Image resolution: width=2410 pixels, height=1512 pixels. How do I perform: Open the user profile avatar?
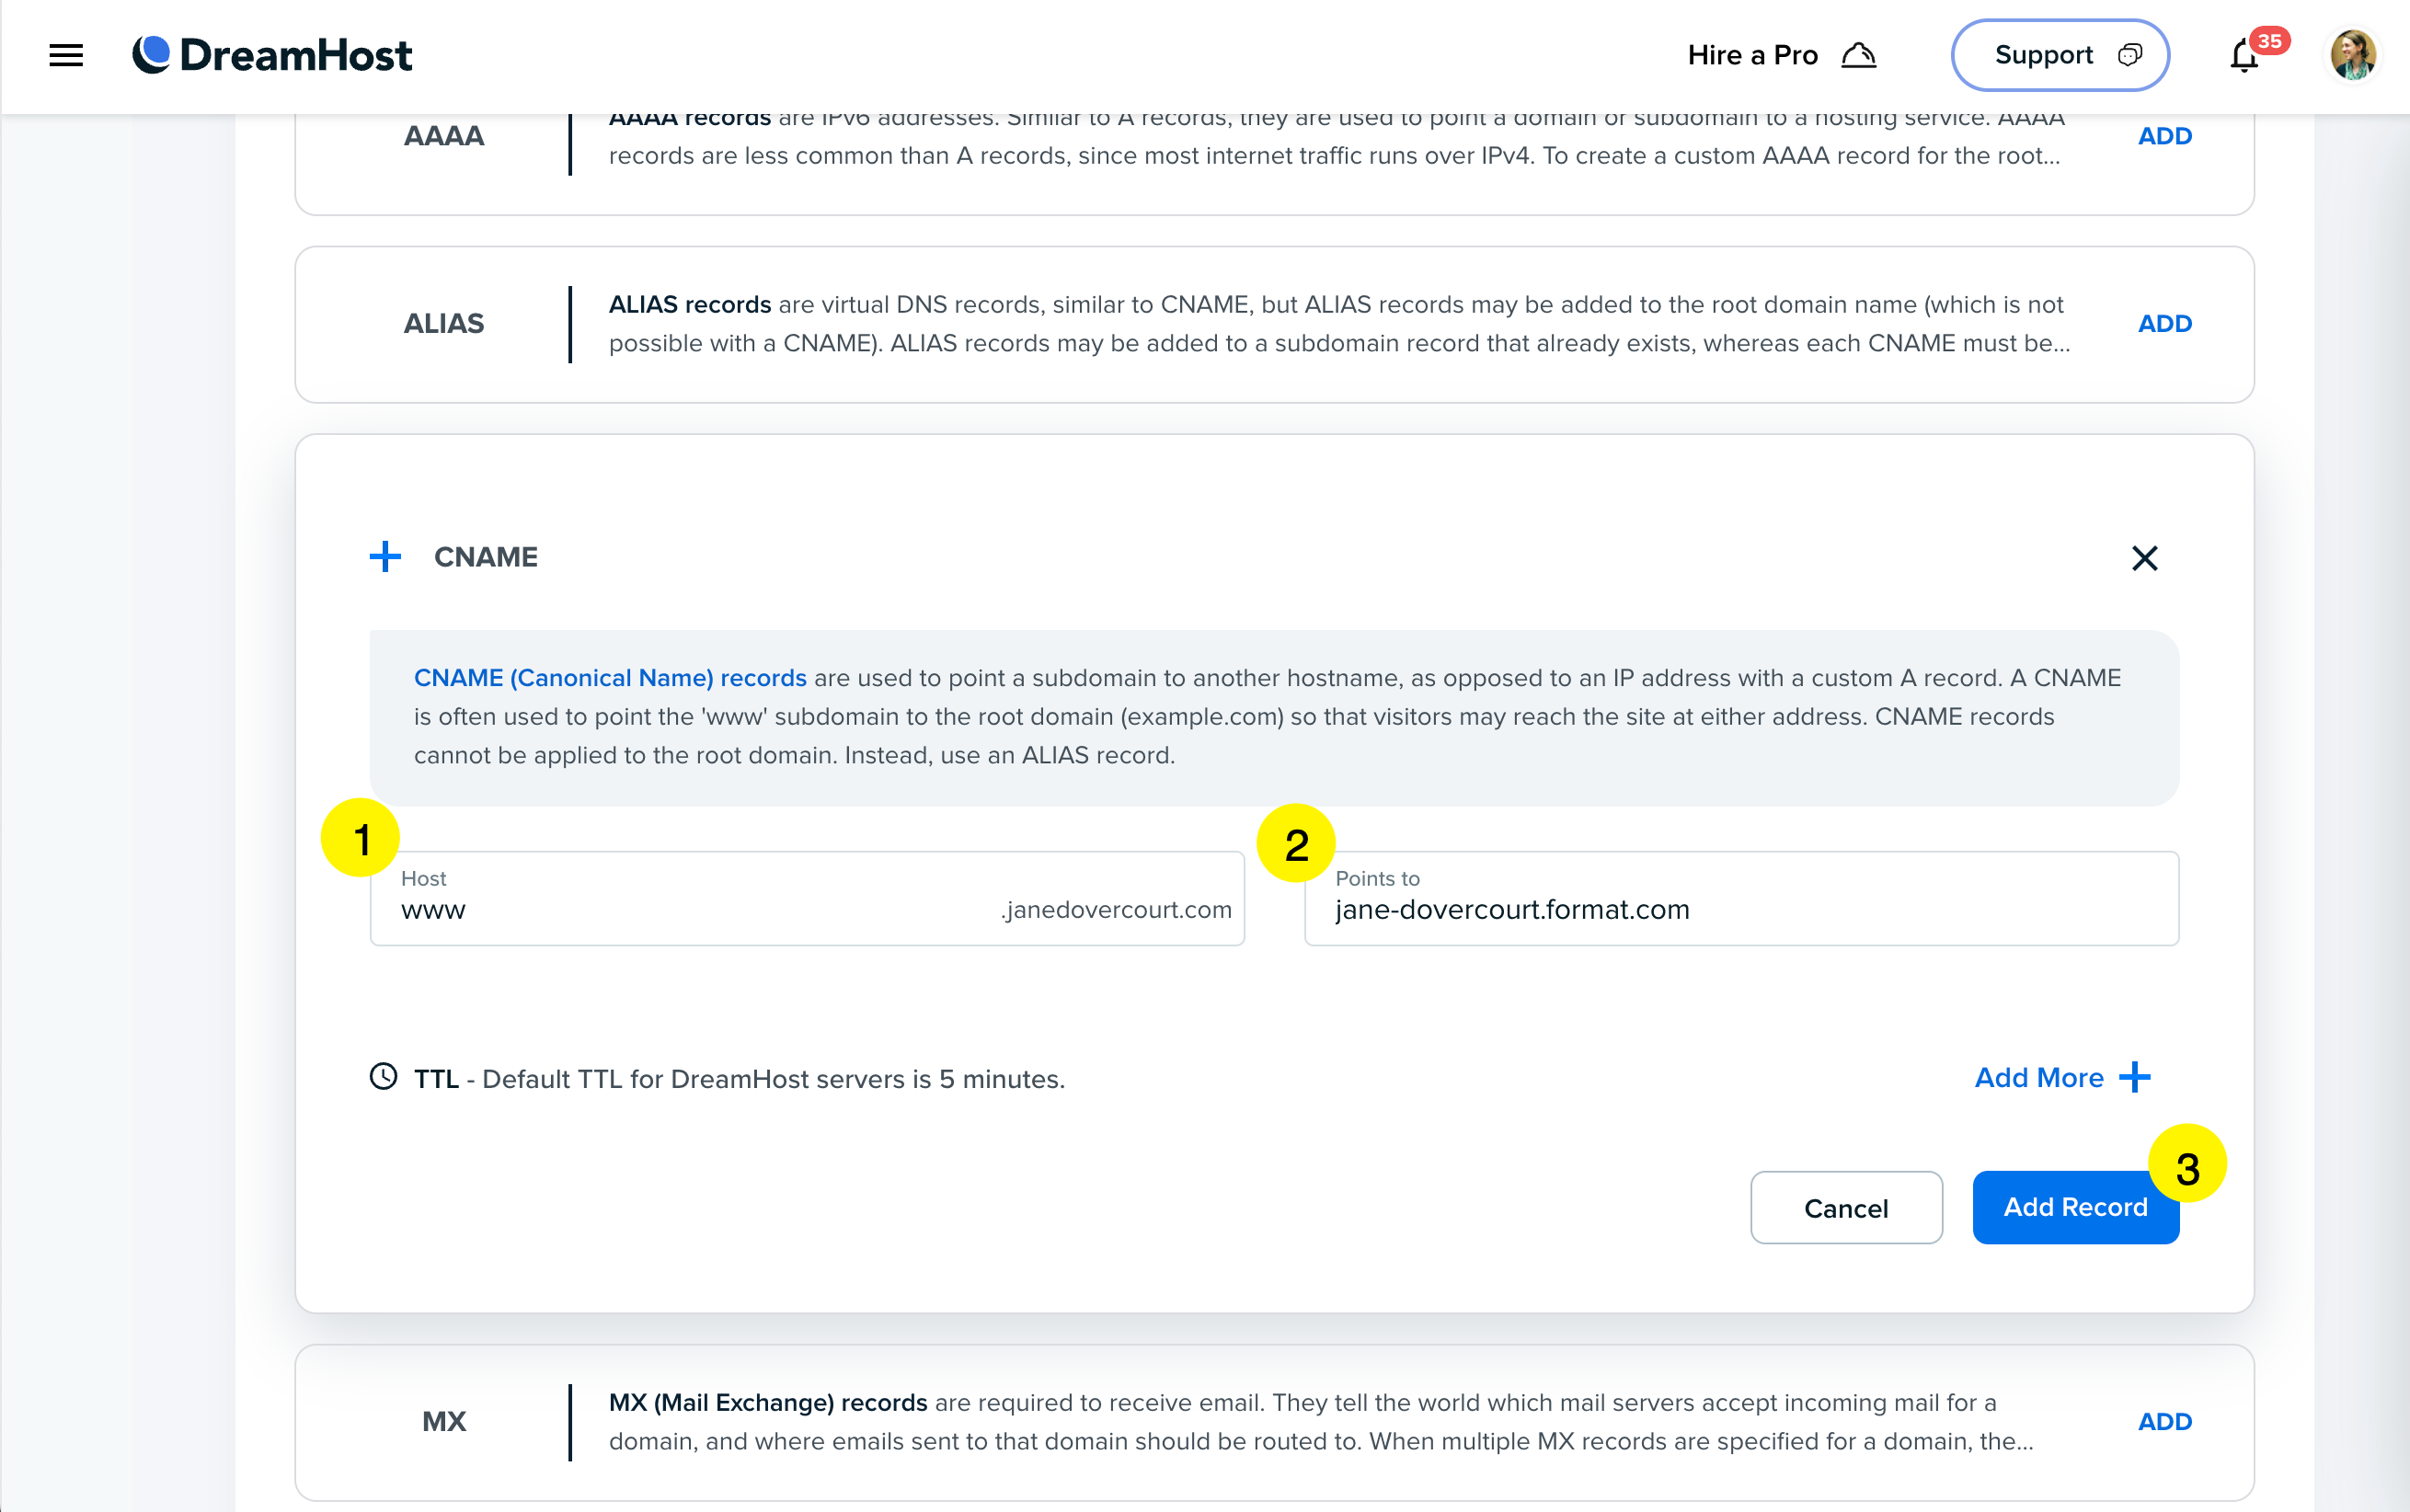[x=2352, y=55]
